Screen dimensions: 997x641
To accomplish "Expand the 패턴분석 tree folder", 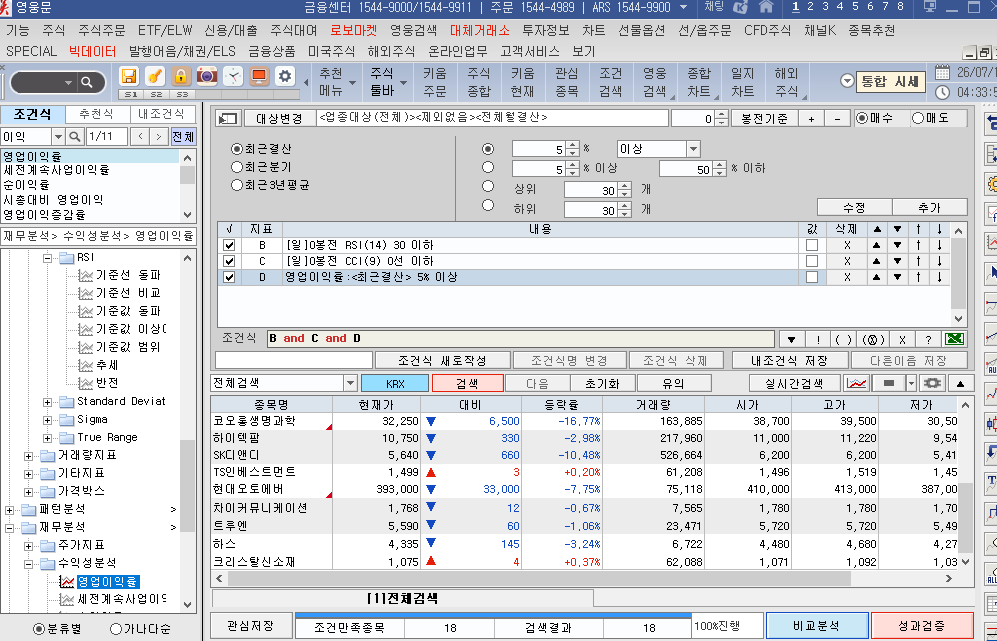I will coord(10,510).
